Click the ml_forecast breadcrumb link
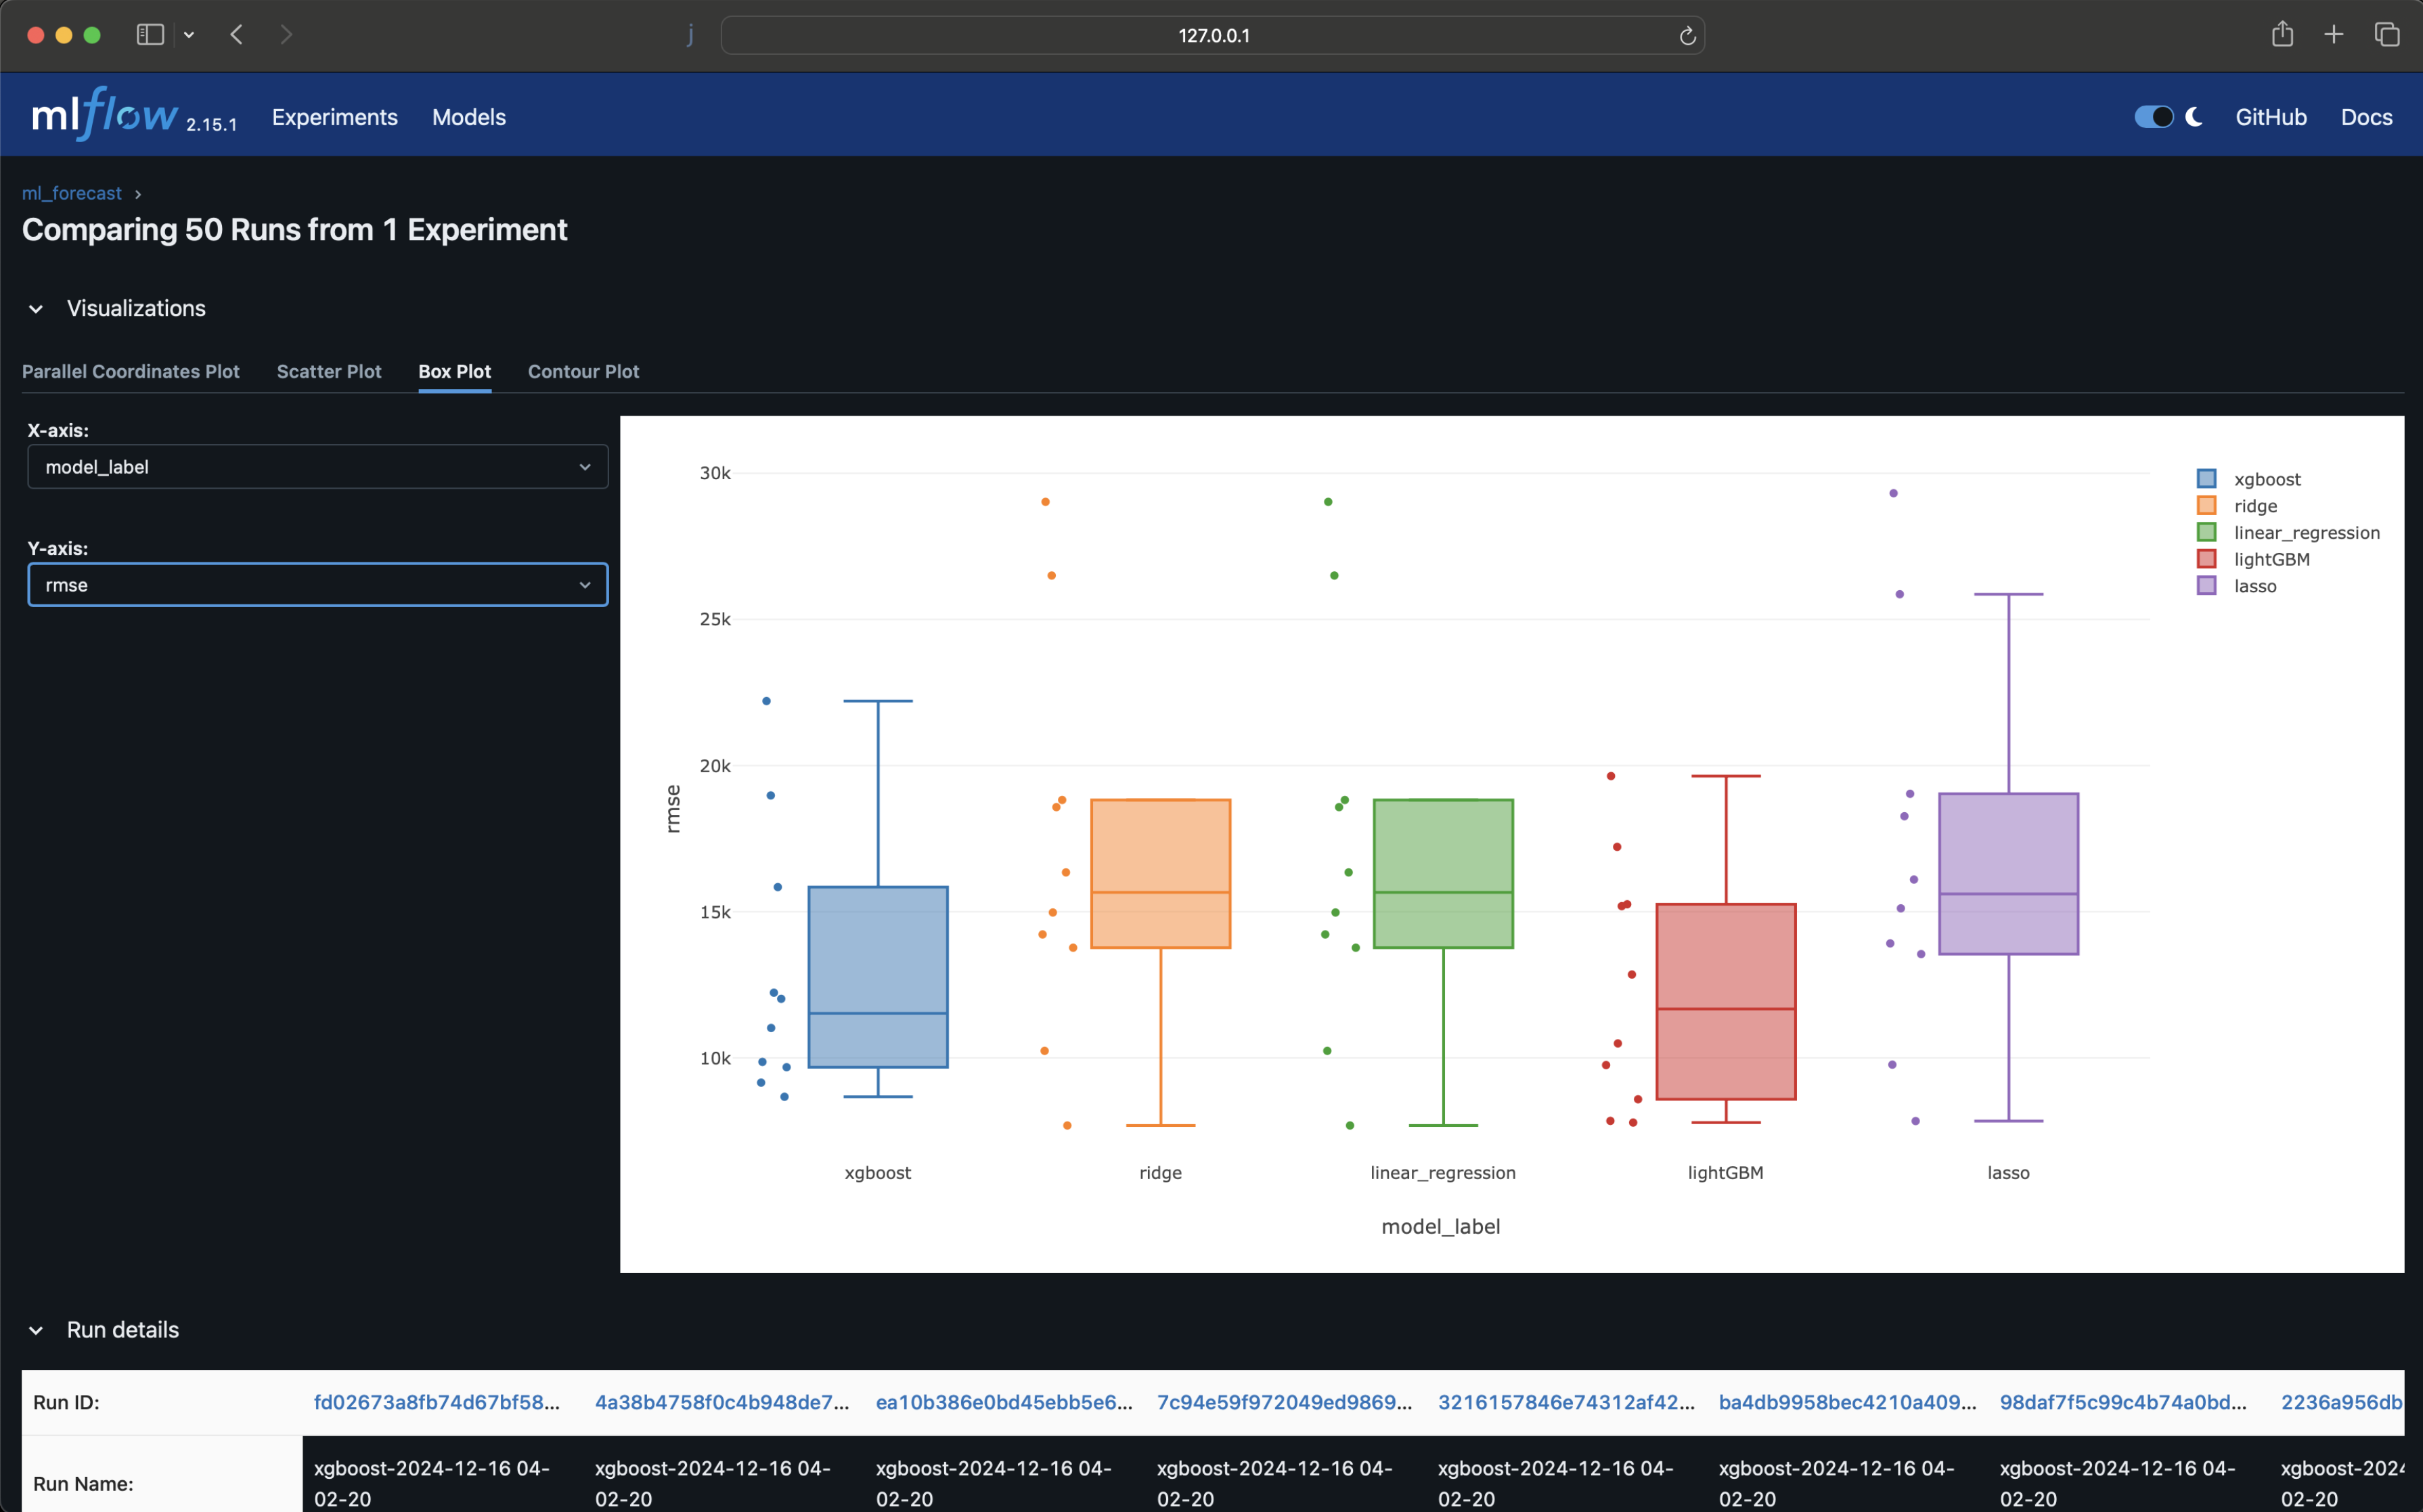The height and width of the screenshot is (1512, 2423). coord(71,193)
